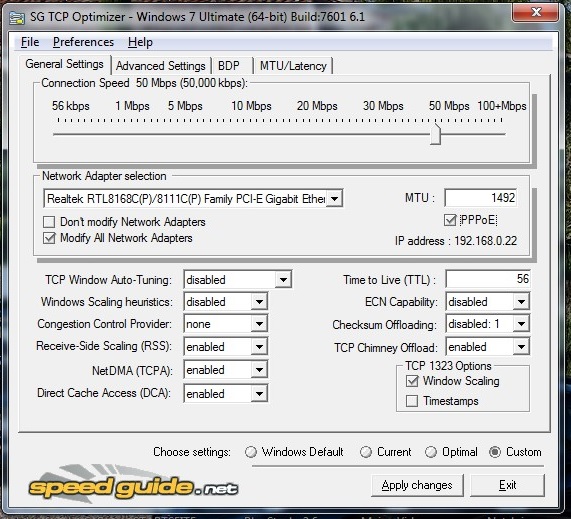This screenshot has height=519, width=571.
Task: Uncheck Modify All Network Adapters
Action: (x=49, y=238)
